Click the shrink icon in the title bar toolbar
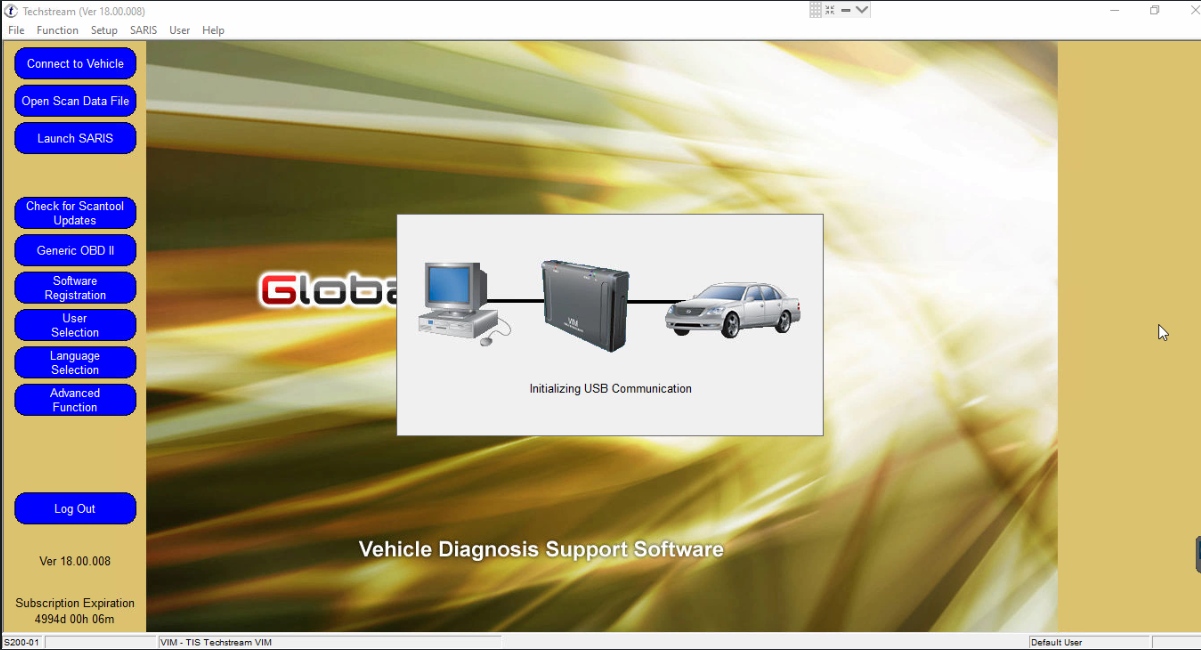 coord(828,9)
